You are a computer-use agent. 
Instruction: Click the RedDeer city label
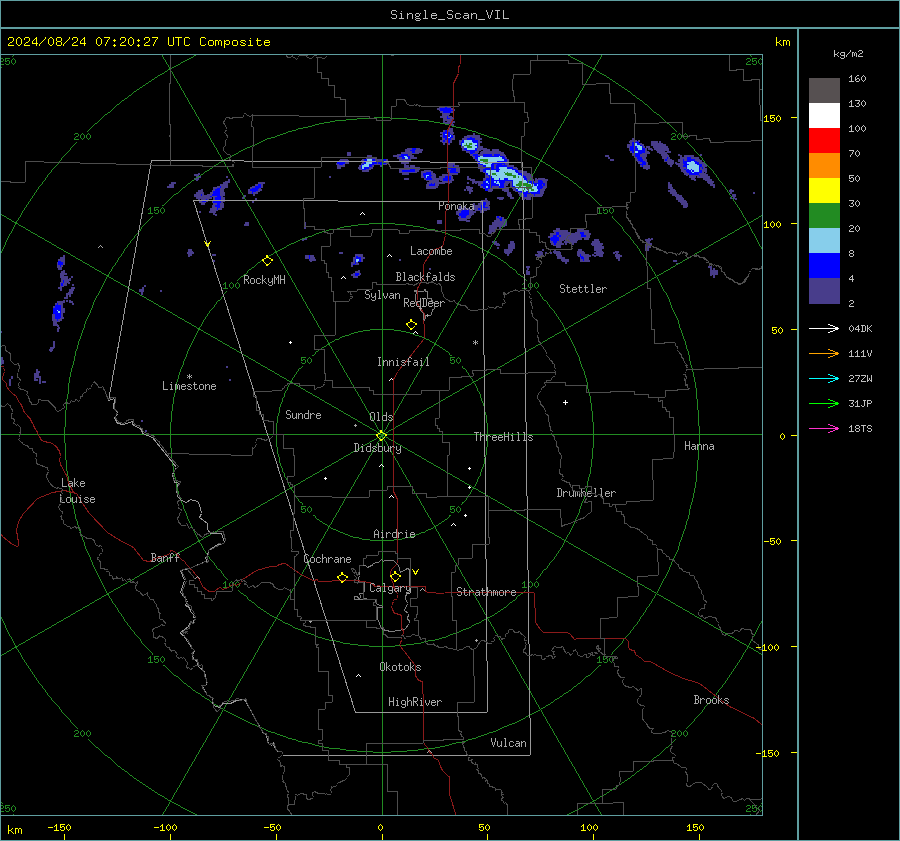[424, 303]
